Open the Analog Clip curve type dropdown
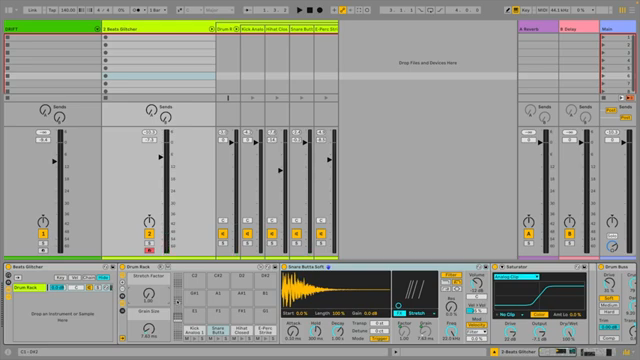 [516, 277]
